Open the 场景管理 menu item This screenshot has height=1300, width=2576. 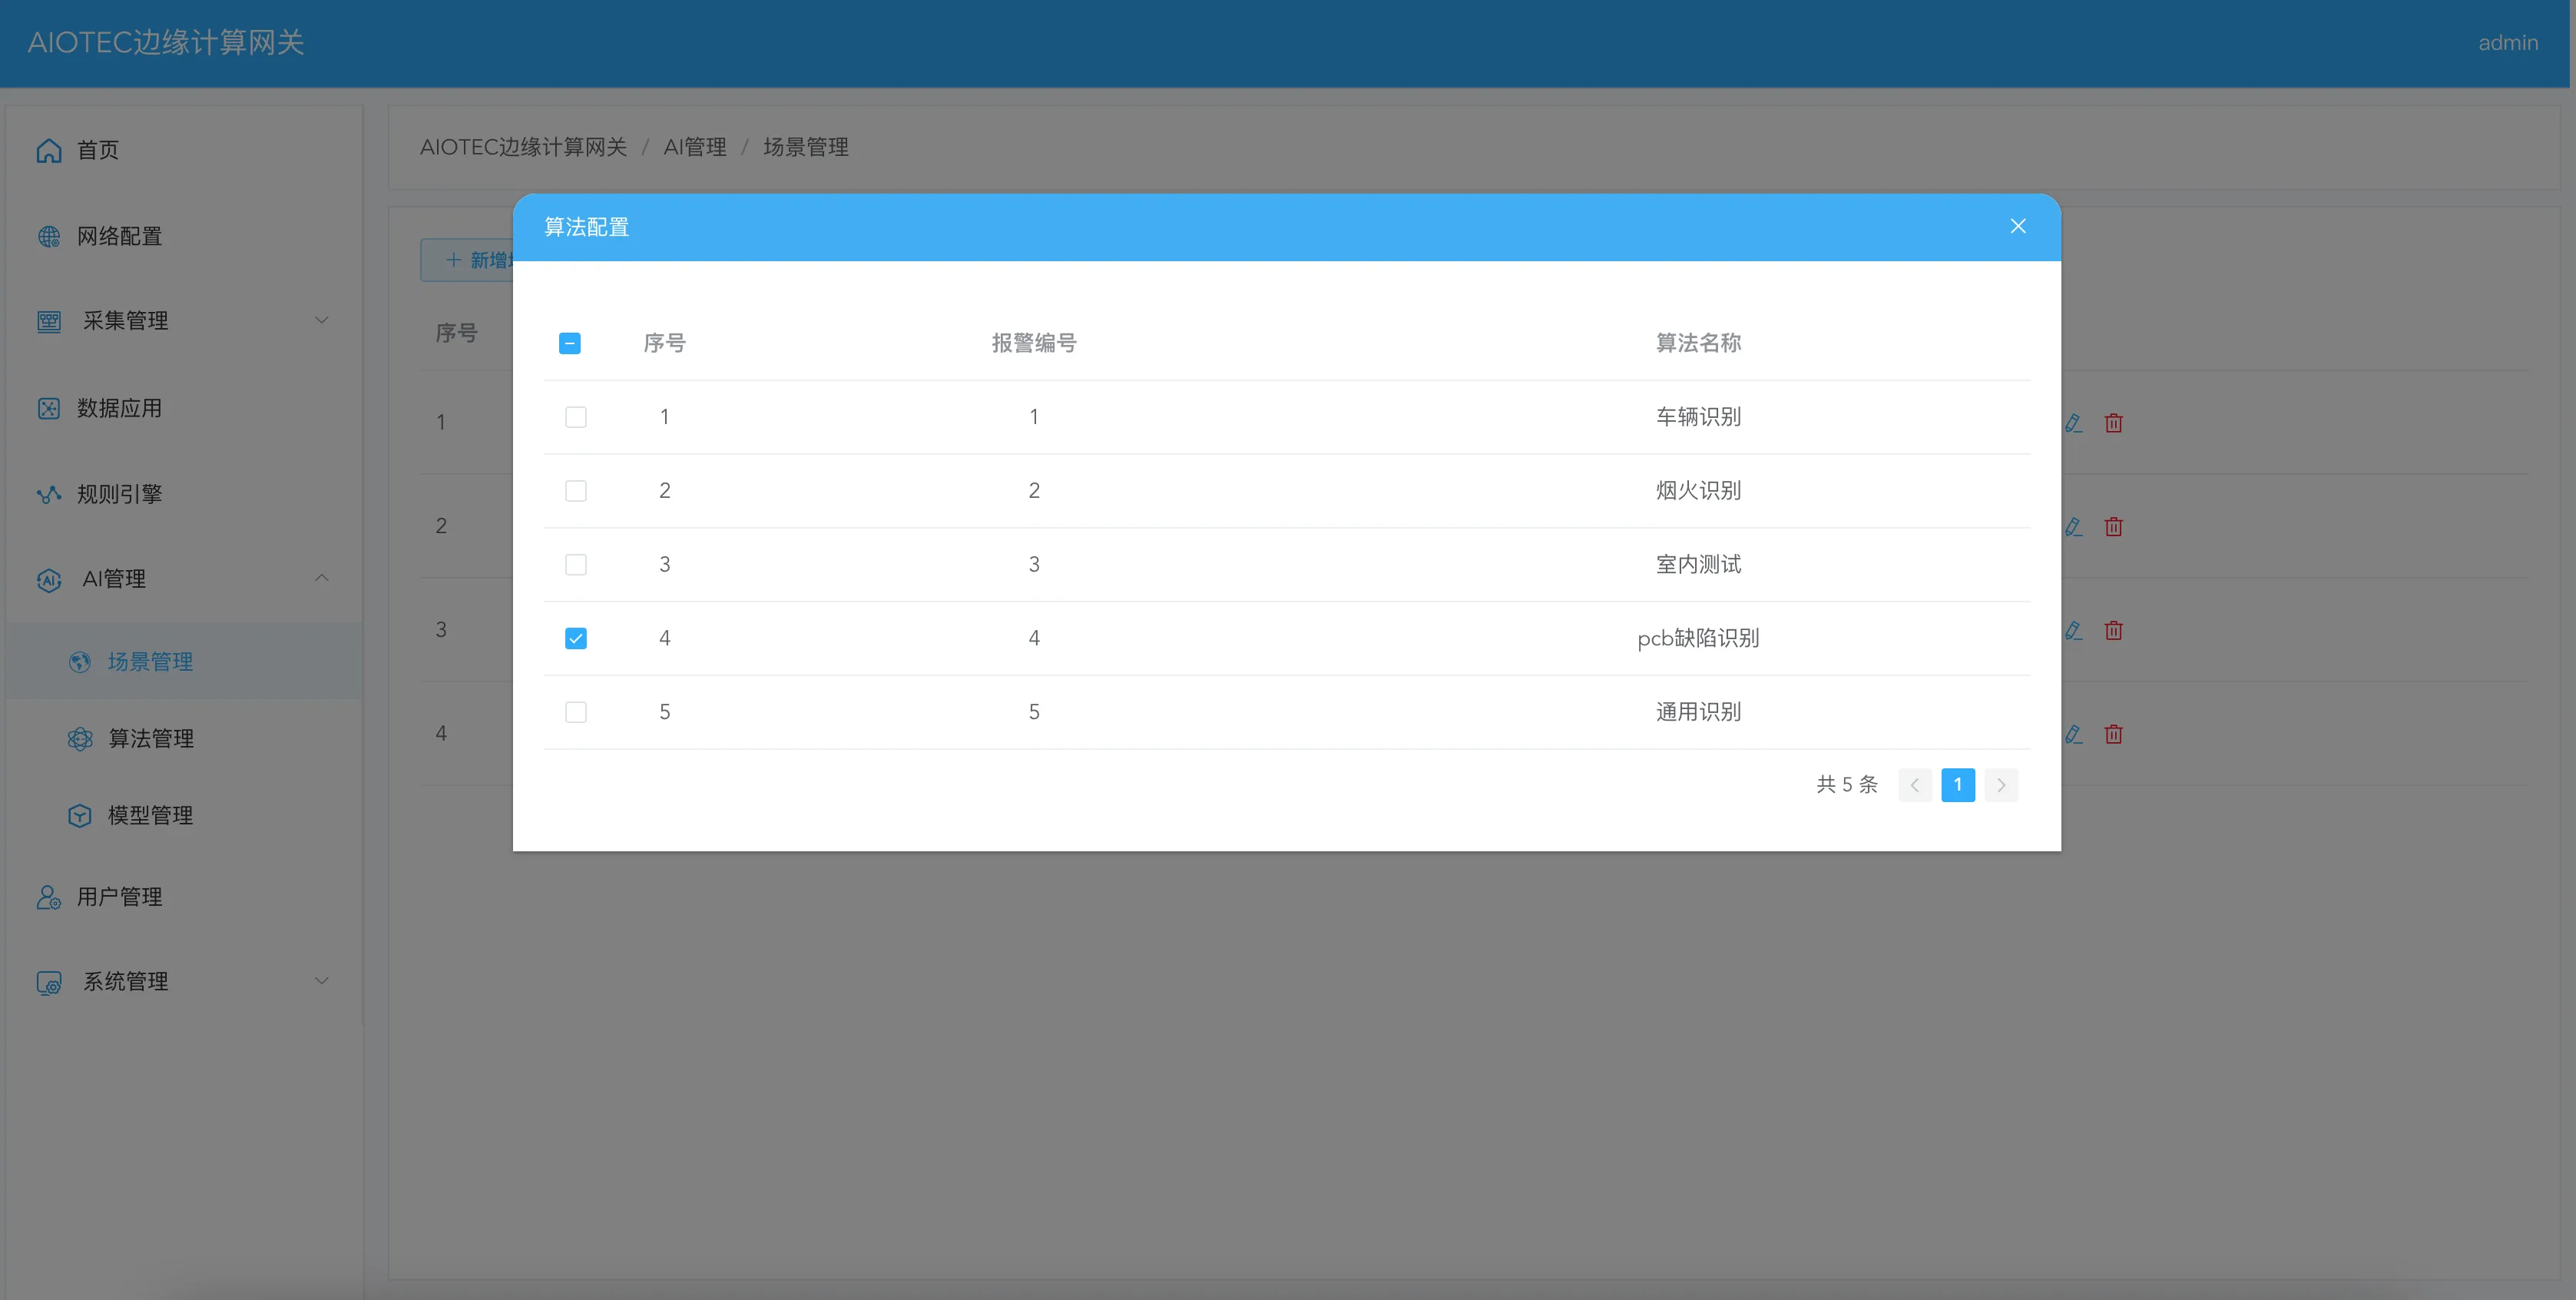pos(150,661)
